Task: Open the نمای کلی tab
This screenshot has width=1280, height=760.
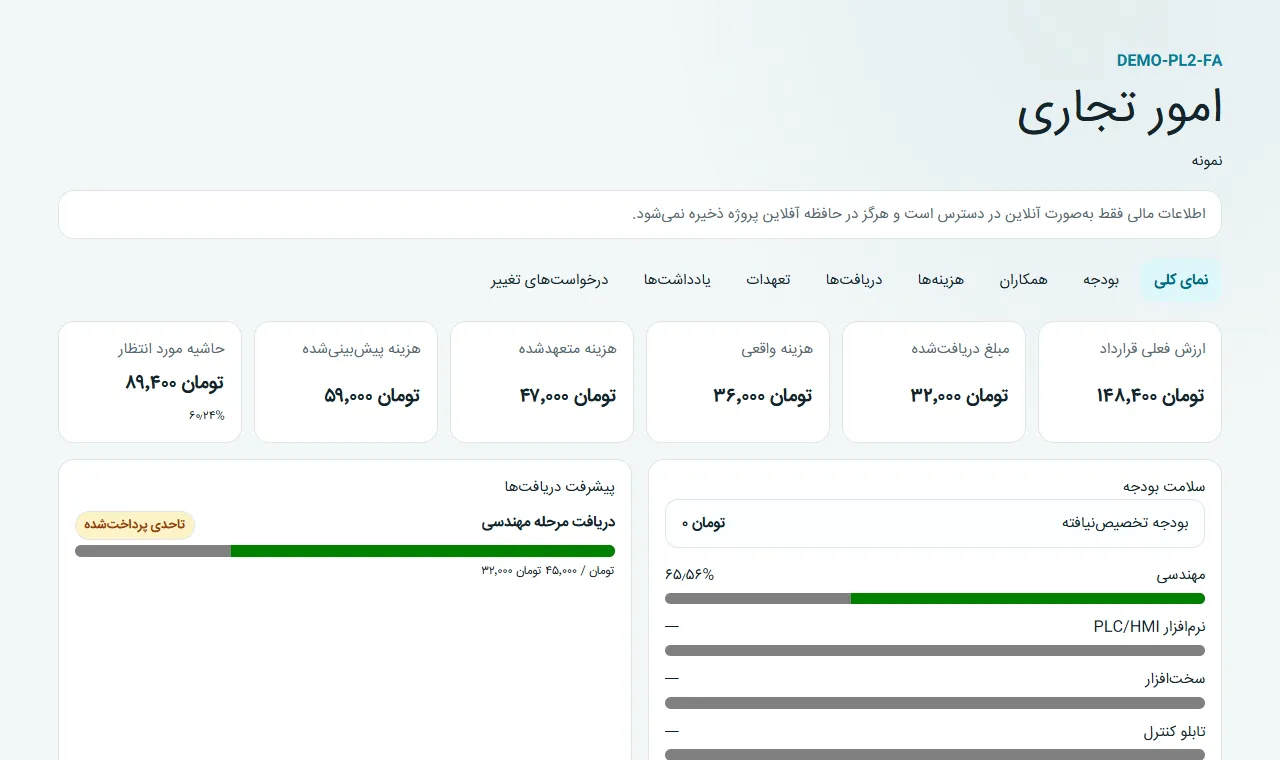Action: click(1181, 280)
